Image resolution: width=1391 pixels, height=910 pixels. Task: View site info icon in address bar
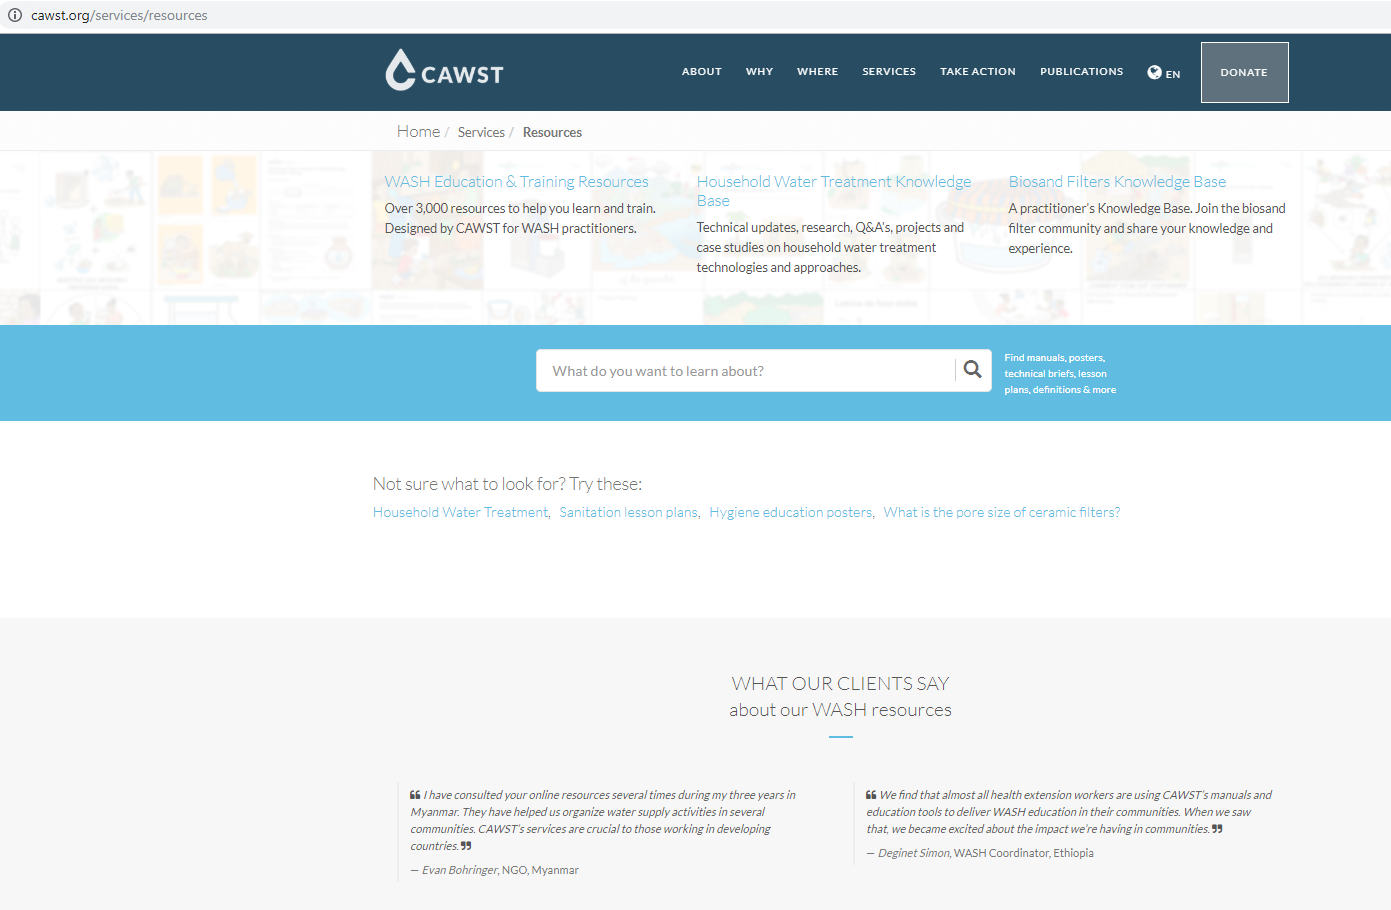click(15, 15)
